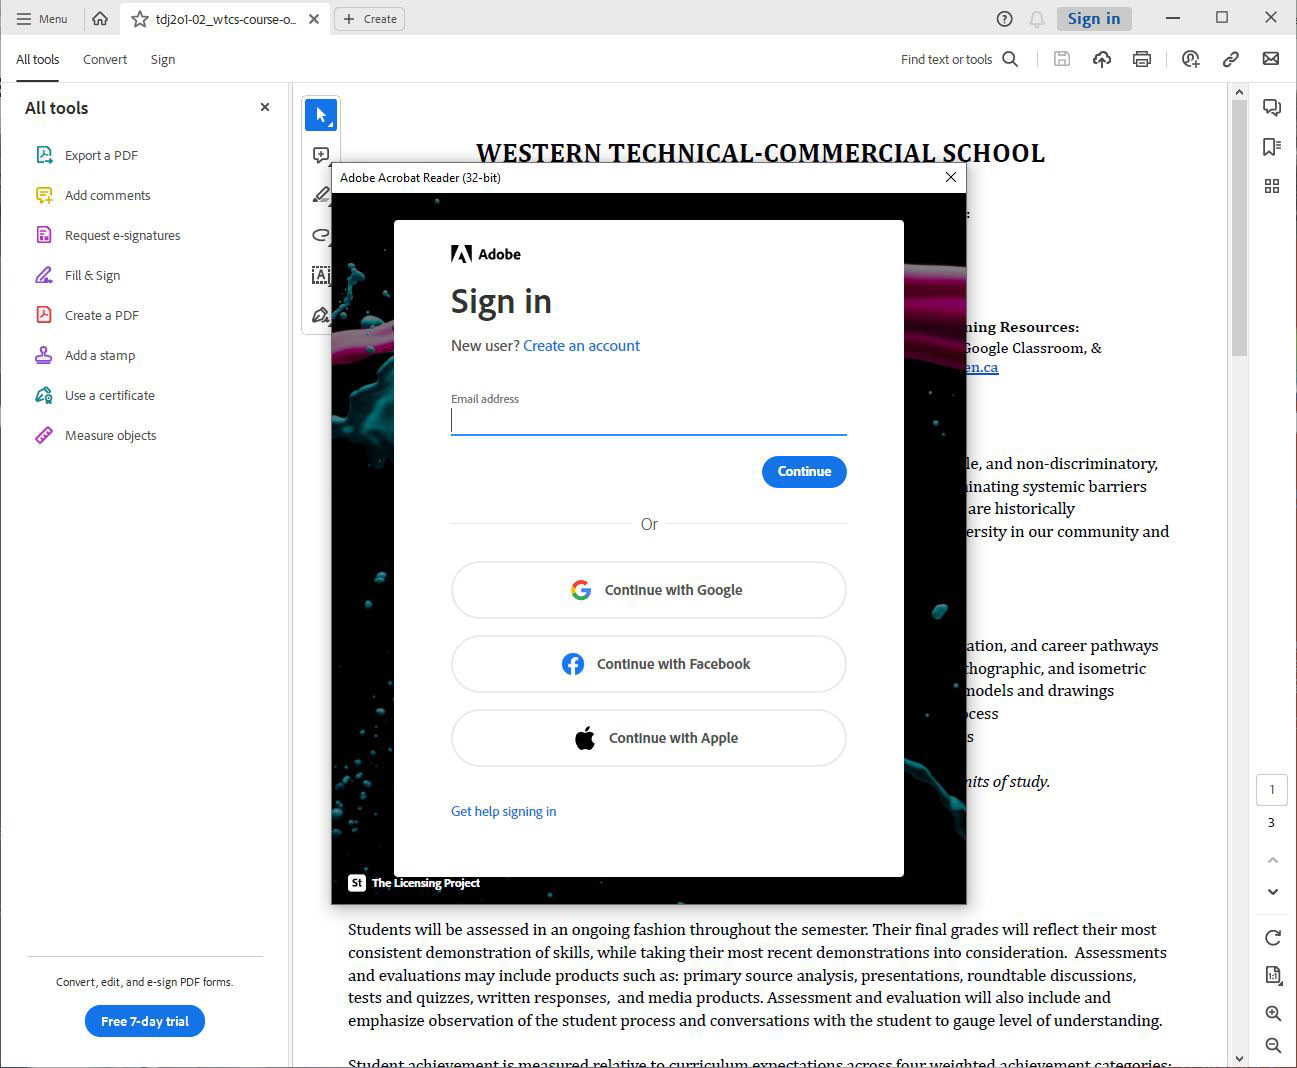Go to next page with down chevron
1297x1068 pixels.
[1272, 891]
